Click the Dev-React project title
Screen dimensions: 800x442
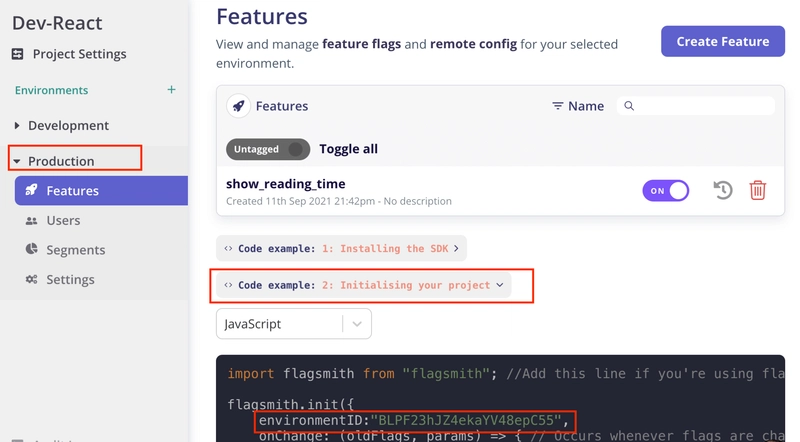pyautogui.click(x=57, y=23)
